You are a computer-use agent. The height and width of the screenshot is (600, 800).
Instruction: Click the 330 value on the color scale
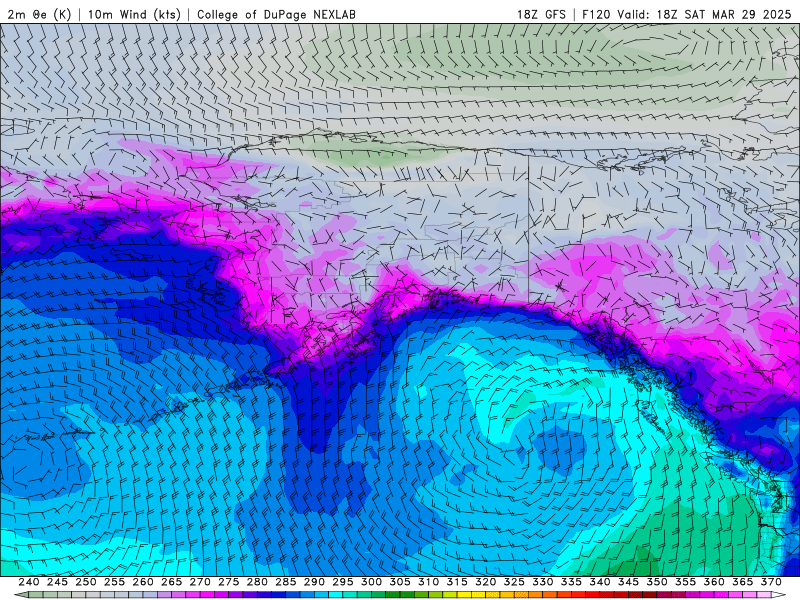(x=543, y=582)
